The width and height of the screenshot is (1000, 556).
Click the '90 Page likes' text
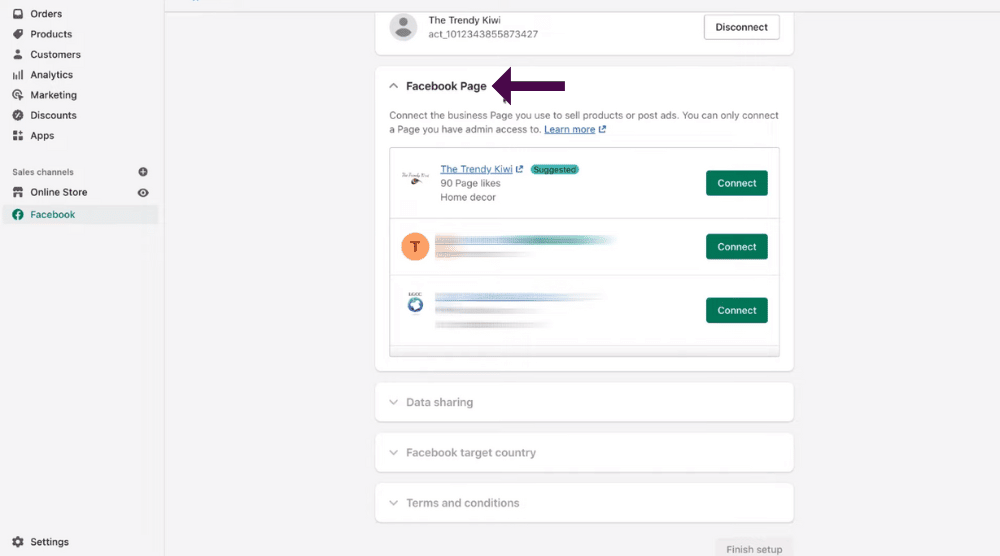coord(470,183)
